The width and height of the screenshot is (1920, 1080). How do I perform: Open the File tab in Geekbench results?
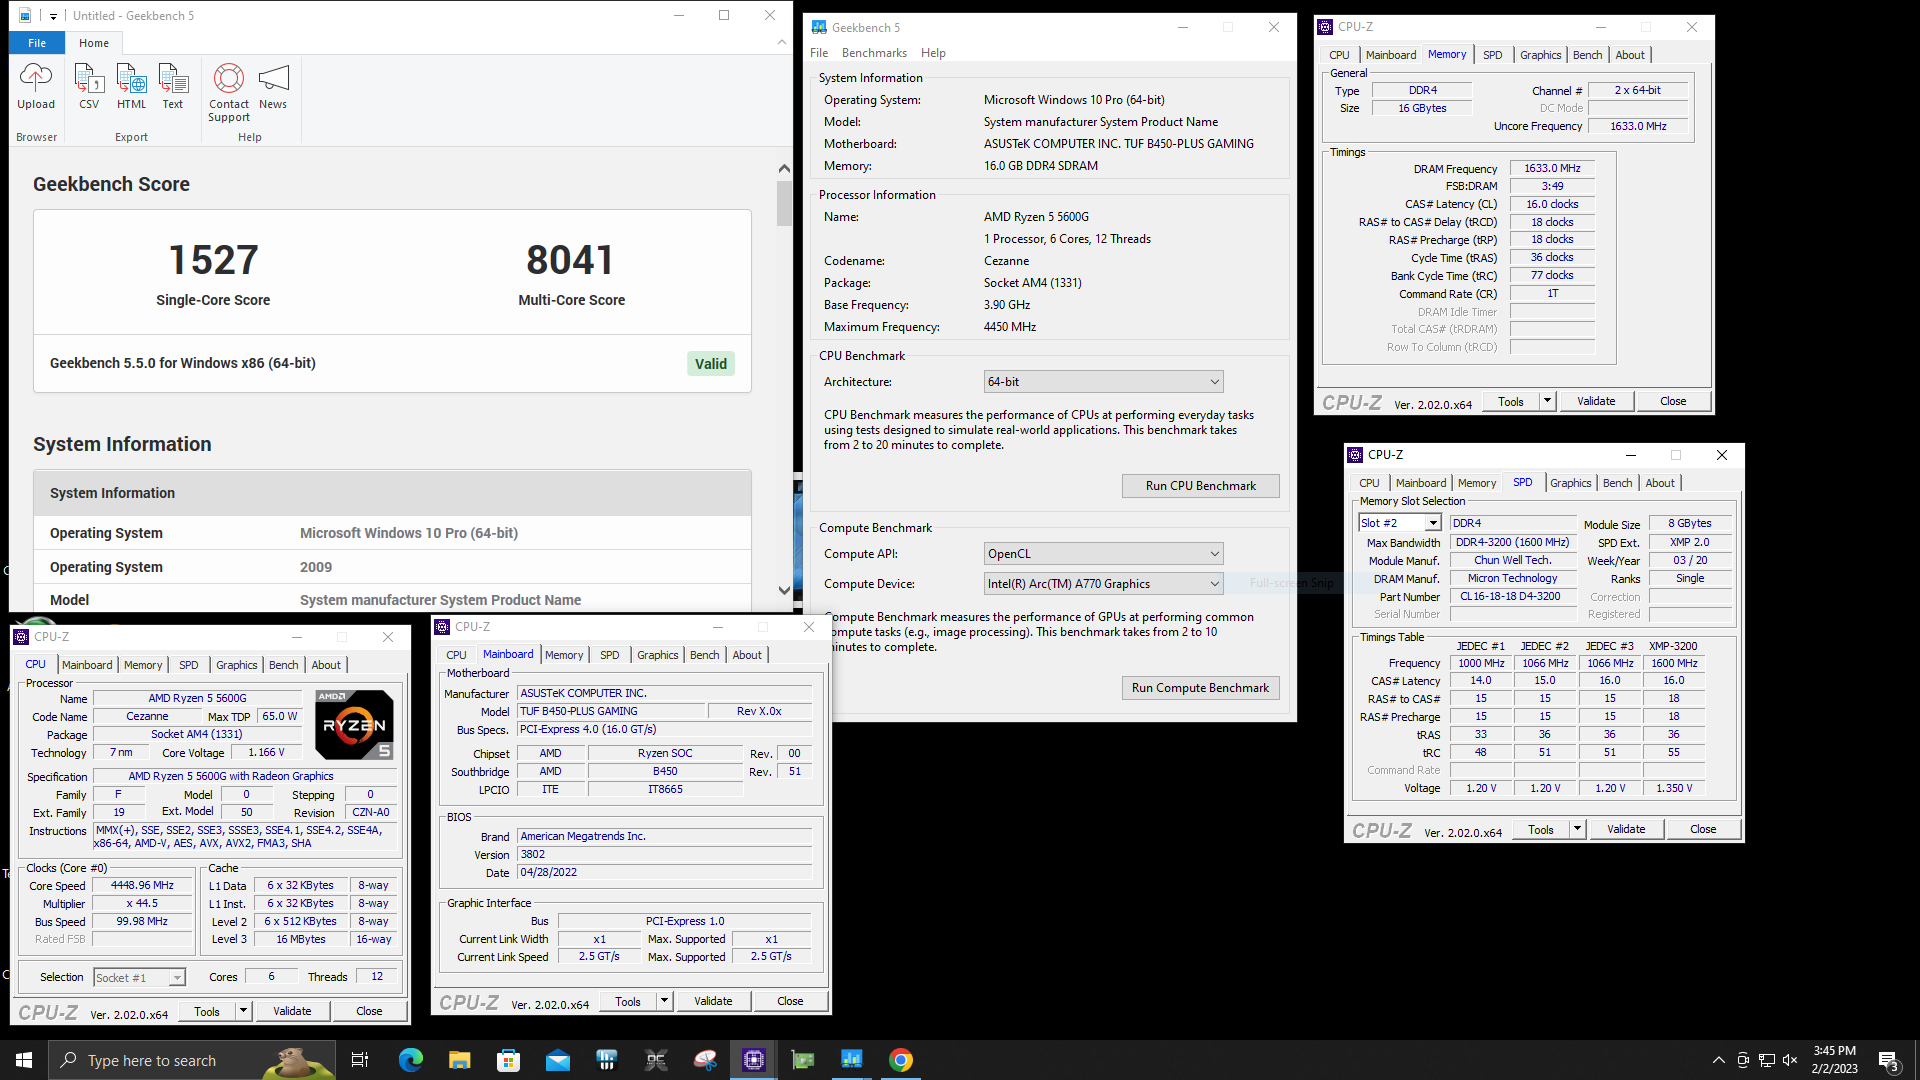37,43
